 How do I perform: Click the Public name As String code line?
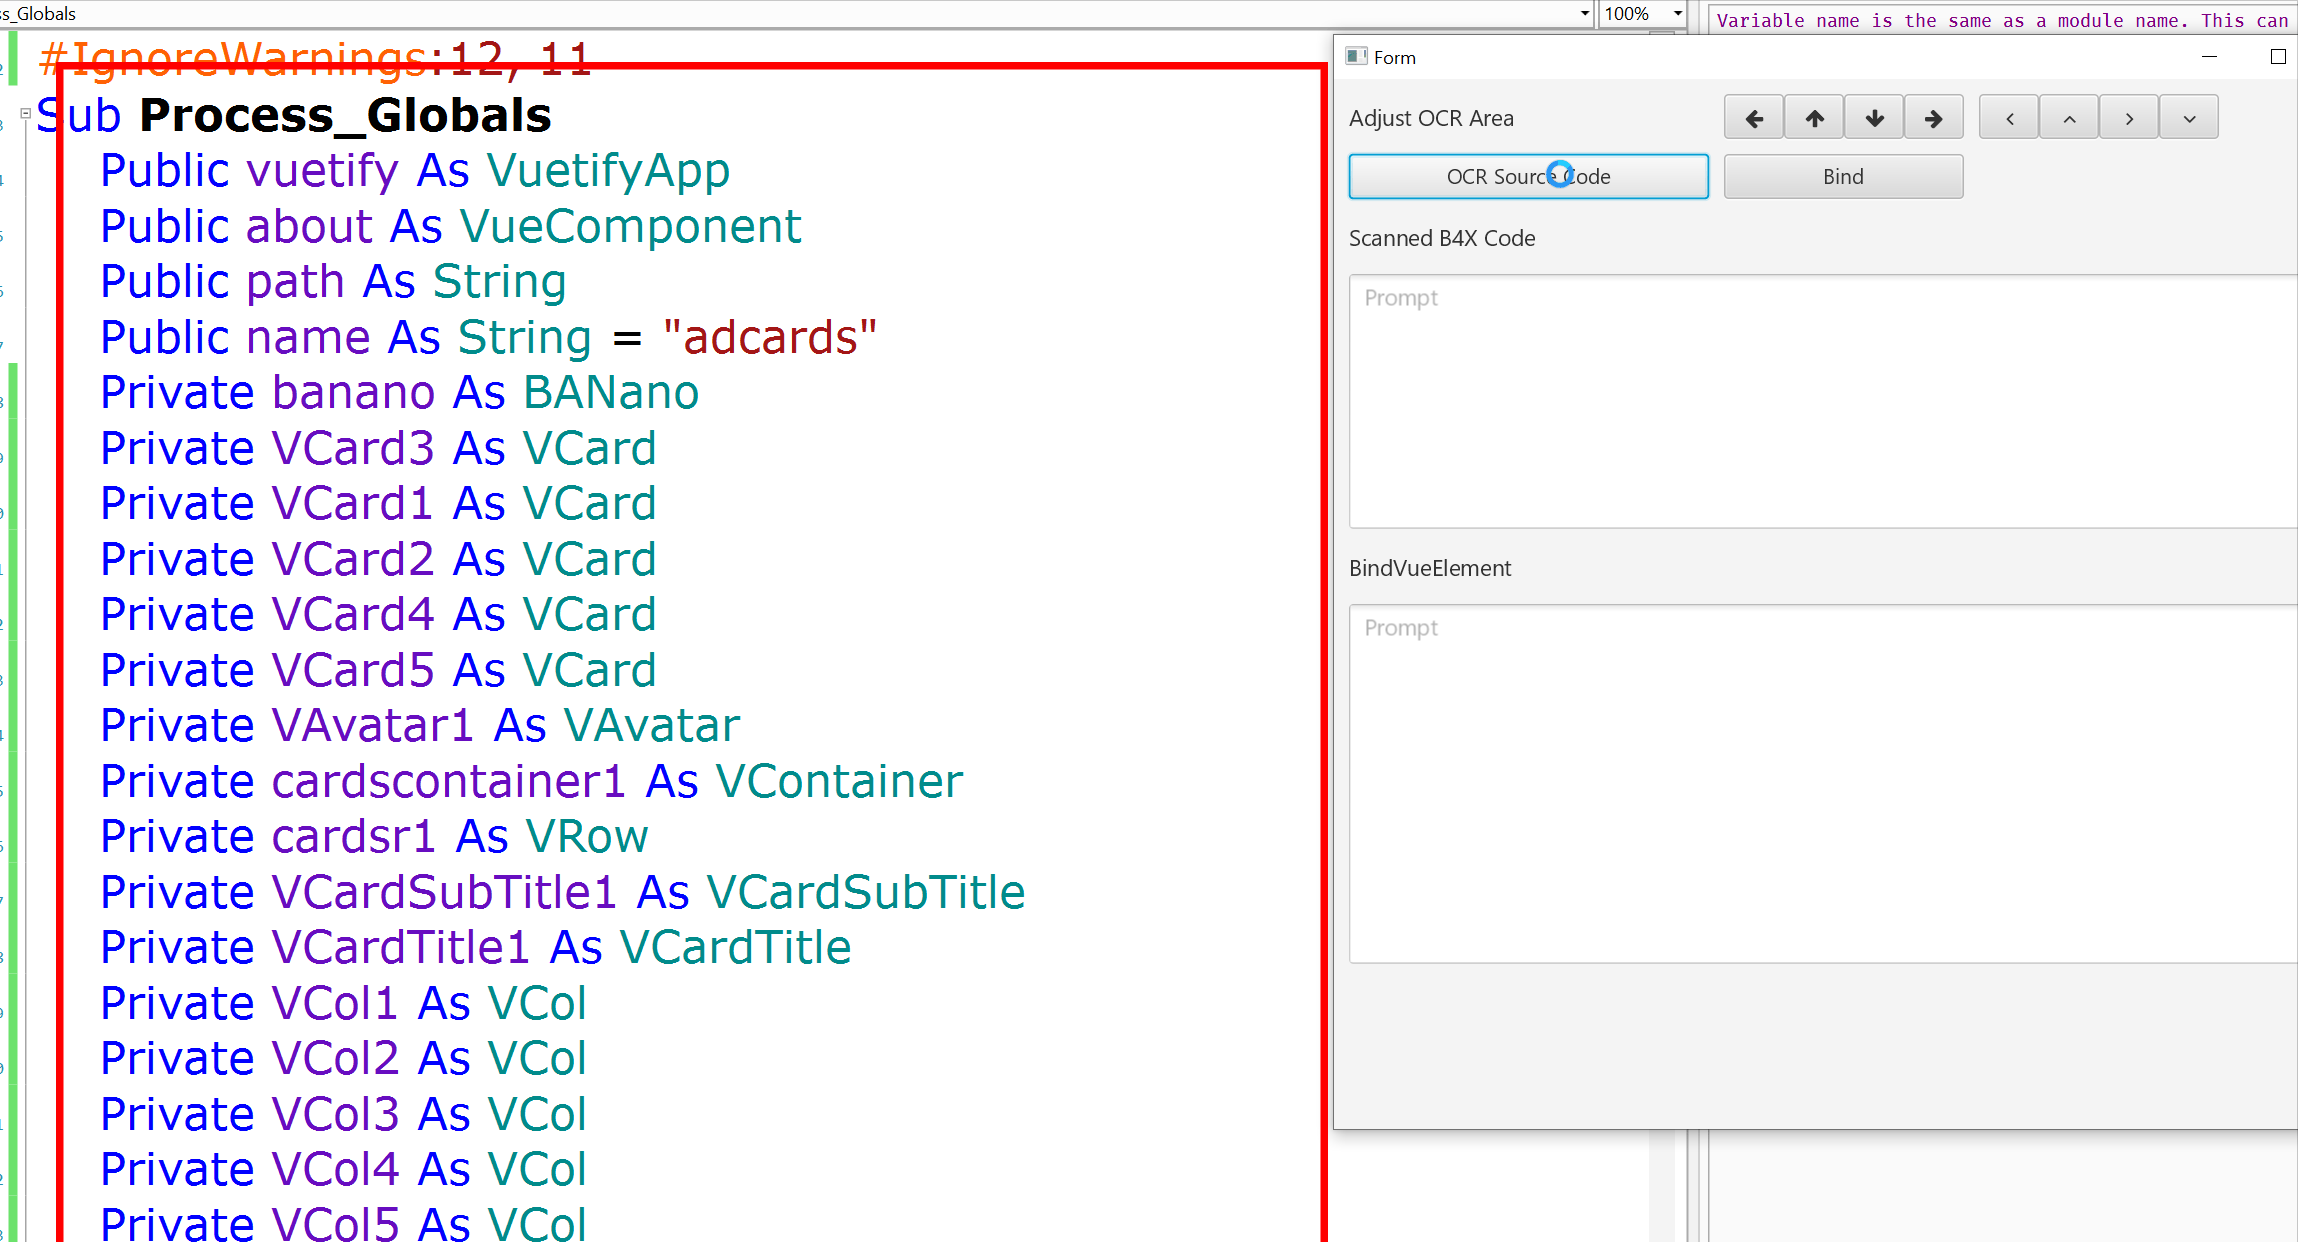(x=488, y=338)
